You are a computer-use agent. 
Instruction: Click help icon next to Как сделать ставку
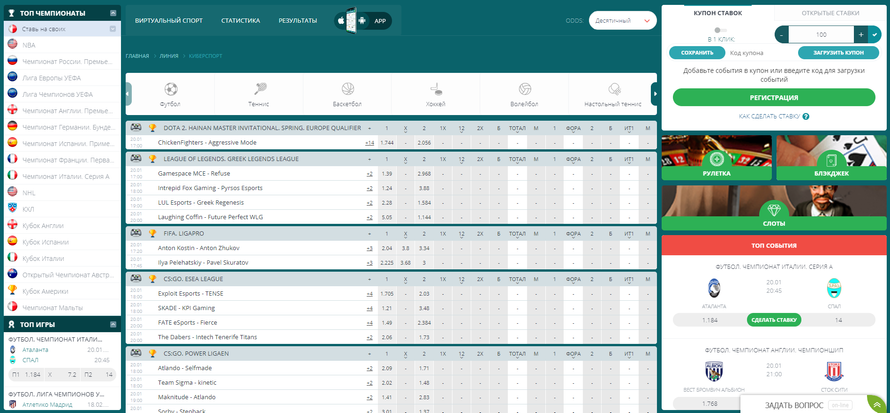805,116
